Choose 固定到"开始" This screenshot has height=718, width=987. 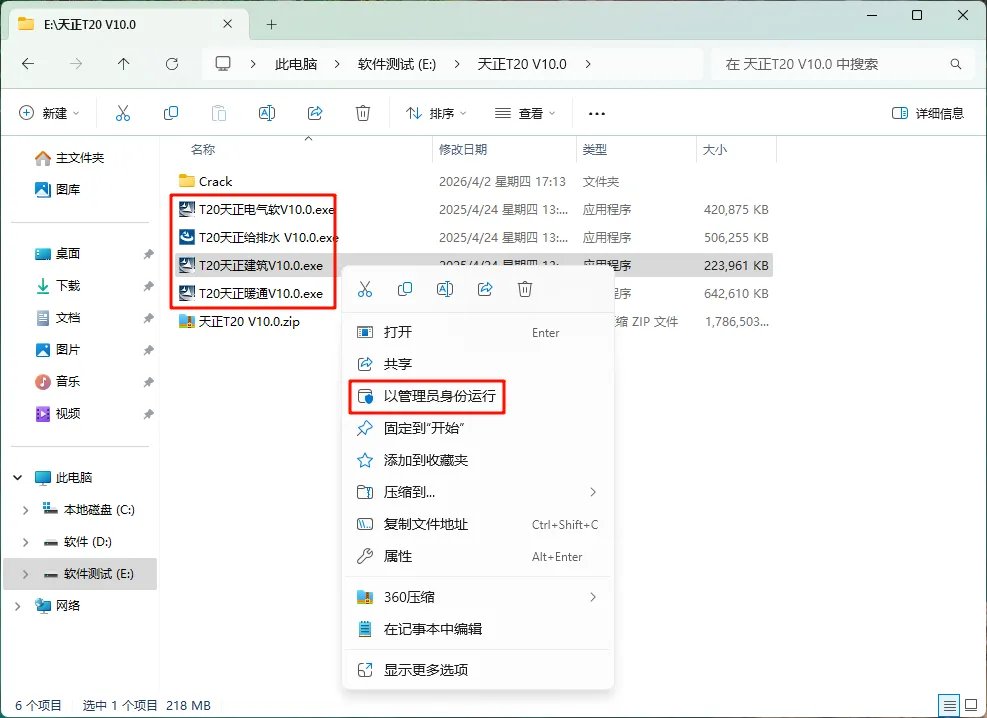478,429
